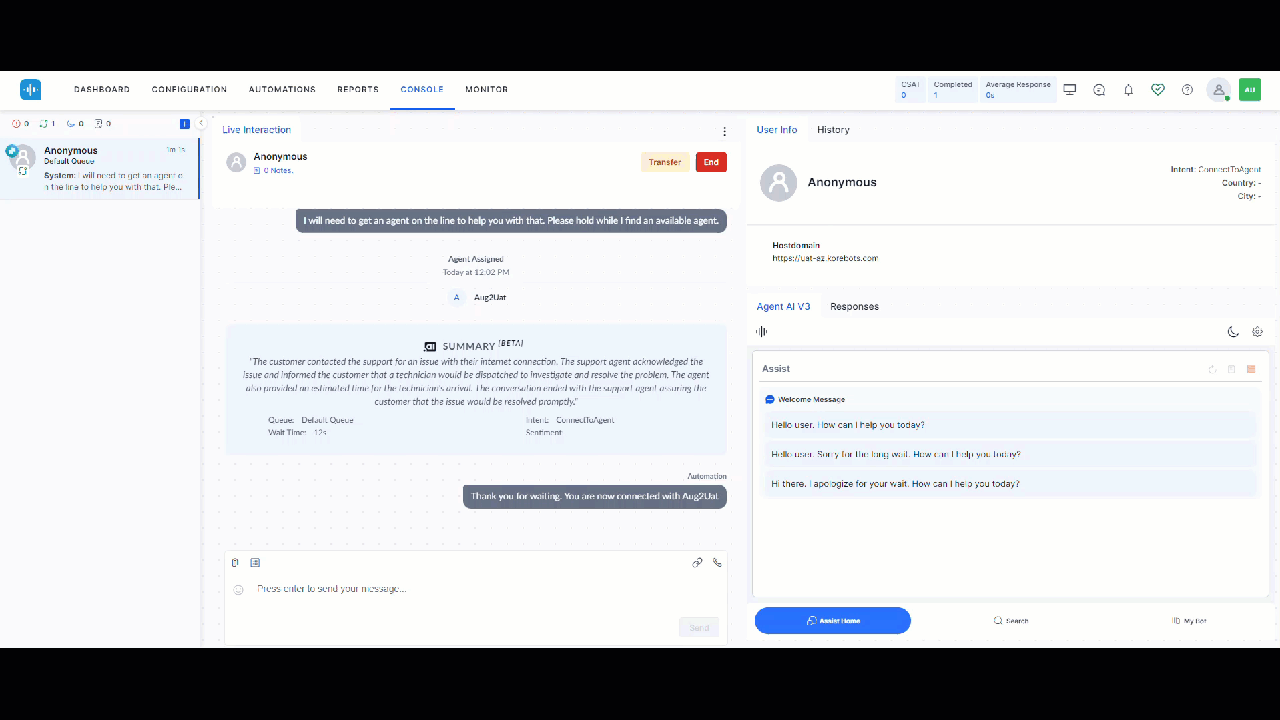Switch to the Responses tab

854,306
